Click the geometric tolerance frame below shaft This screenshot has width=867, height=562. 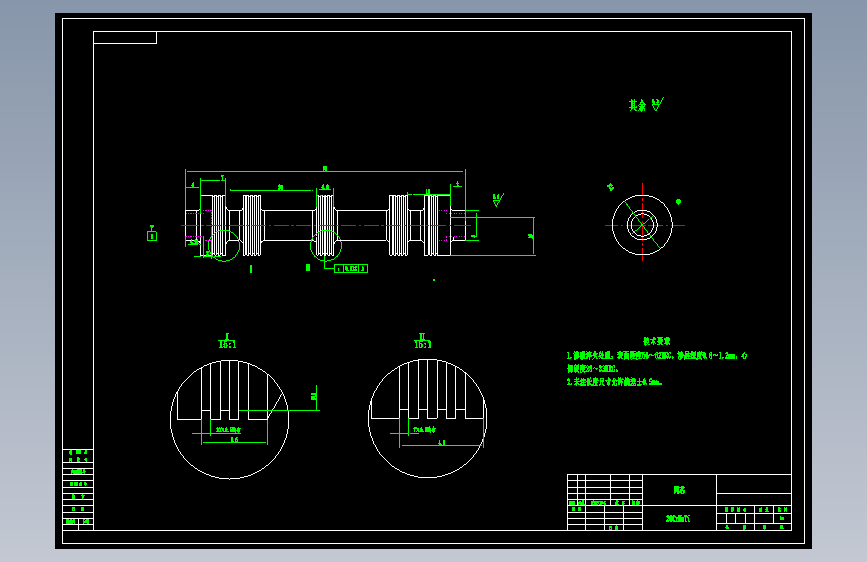pos(351,268)
